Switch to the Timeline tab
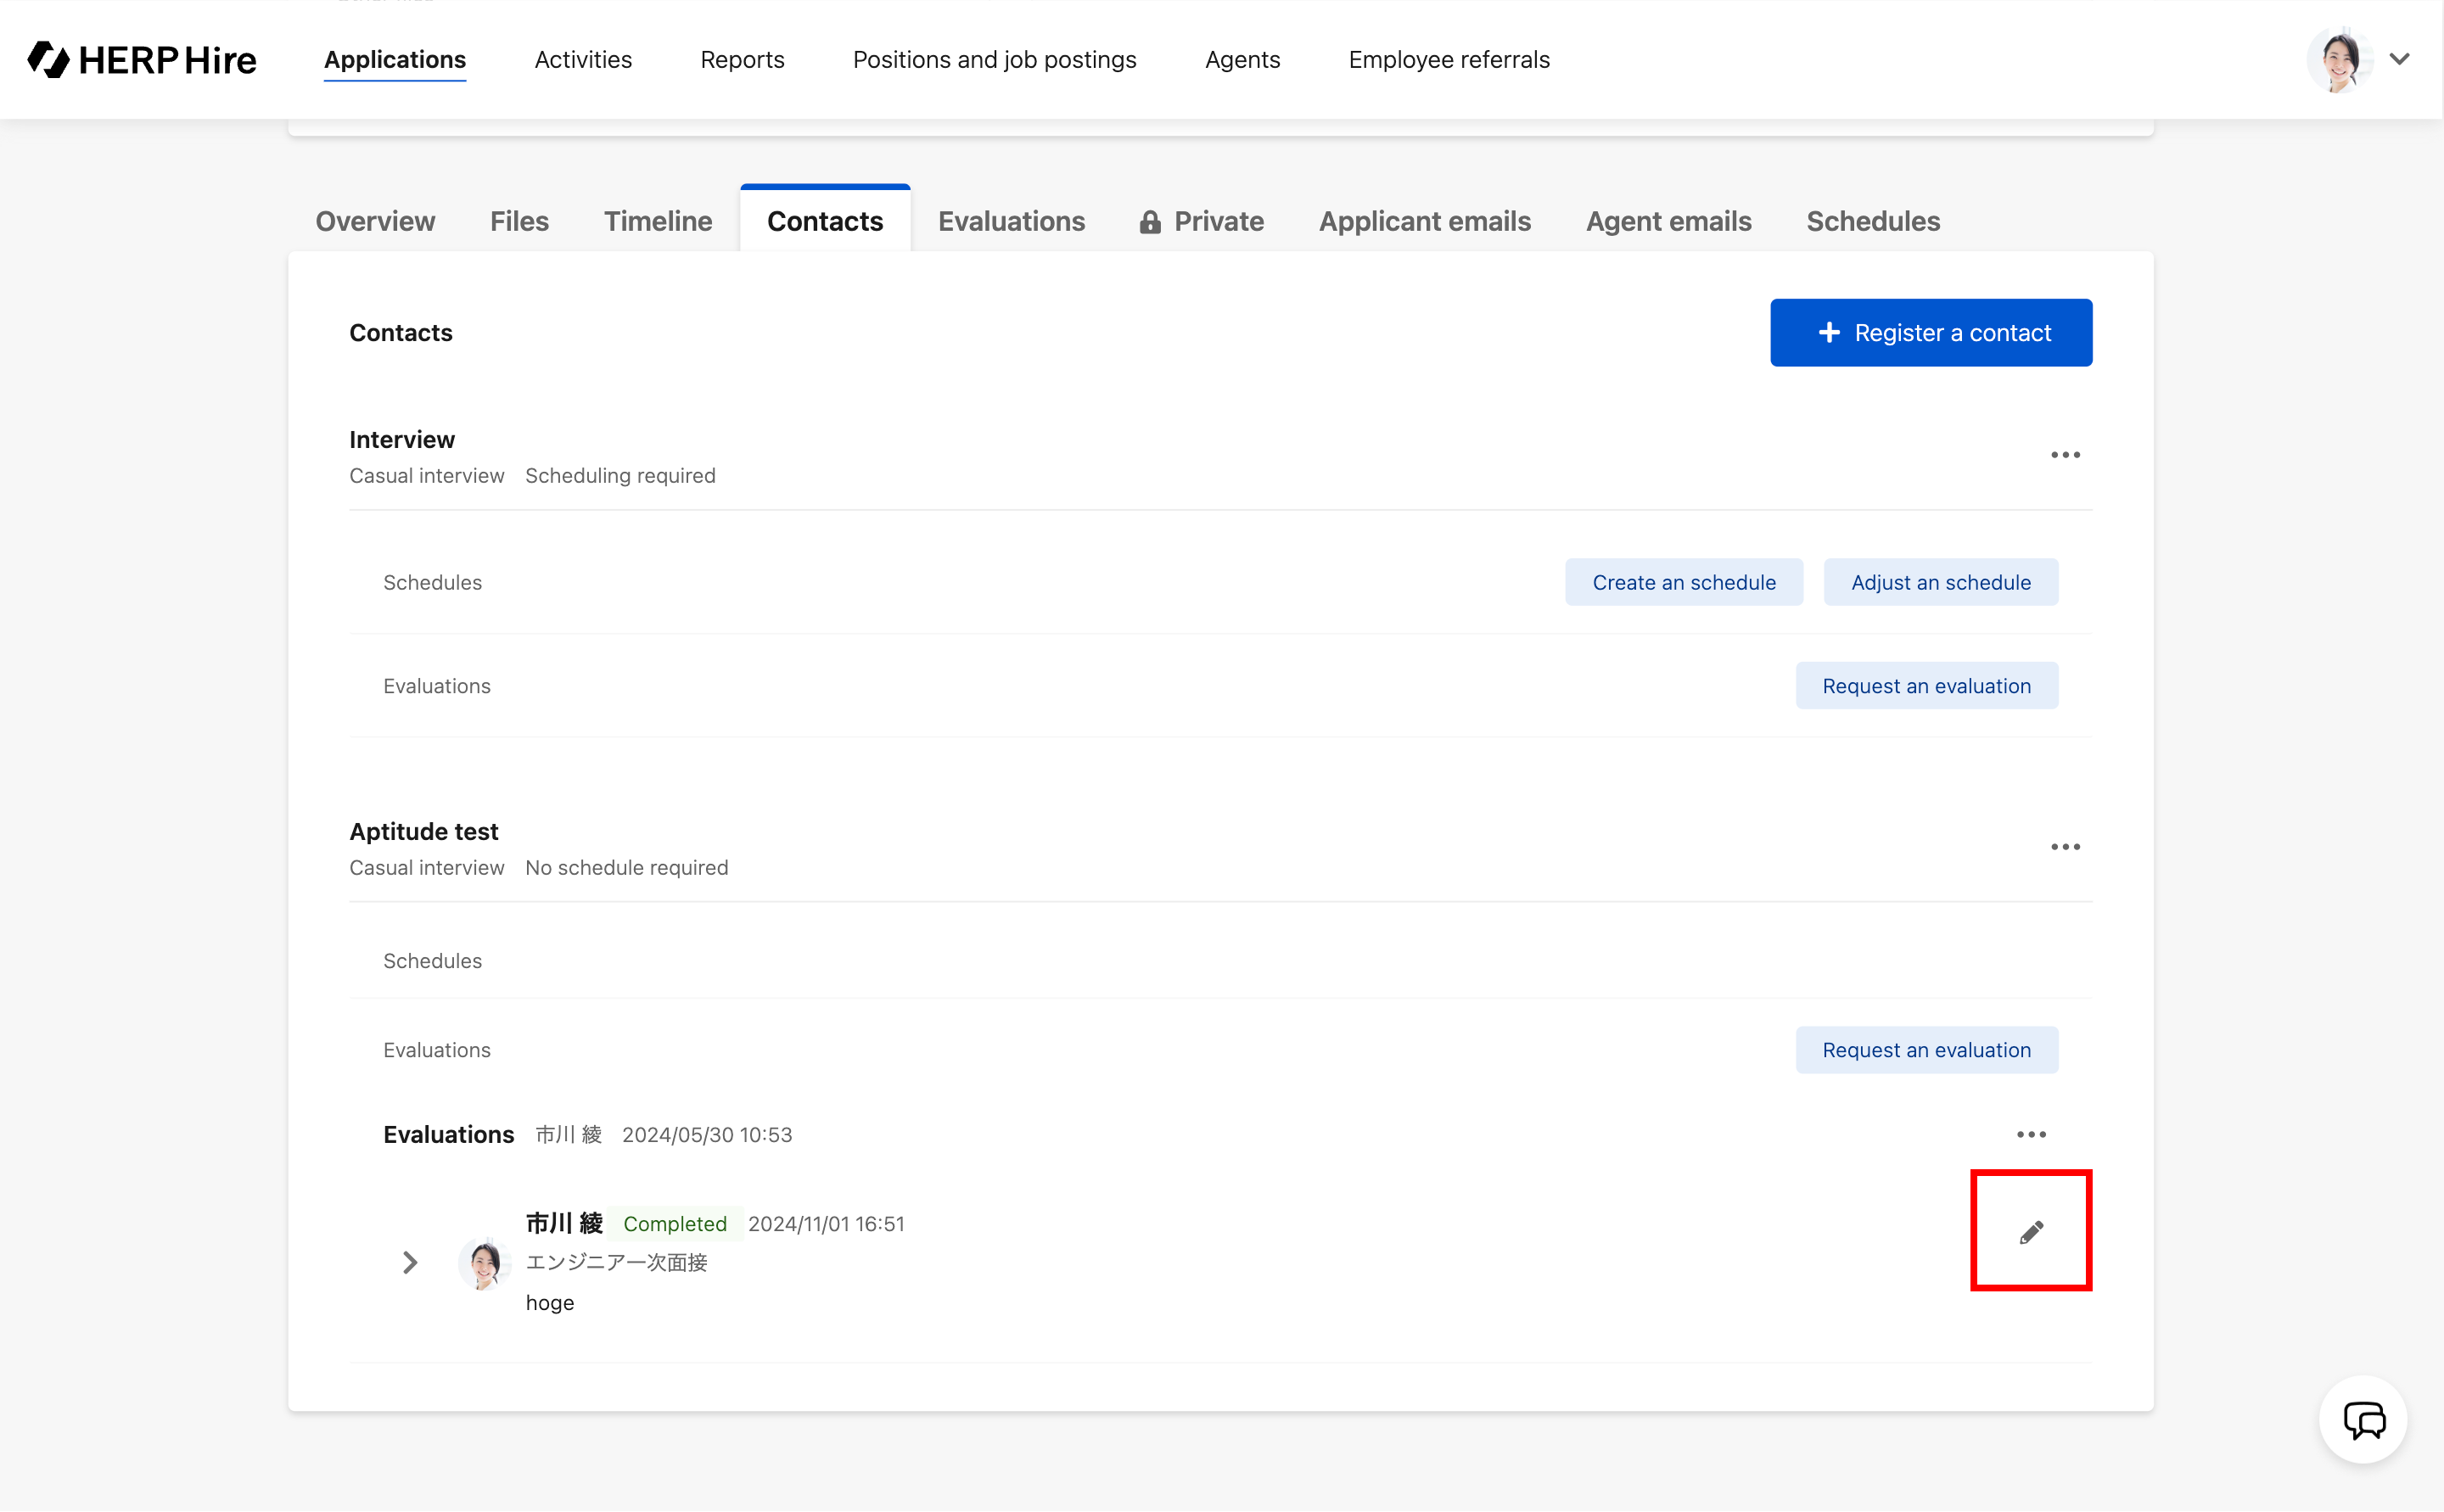The image size is (2444, 1512). pos(658,221)
